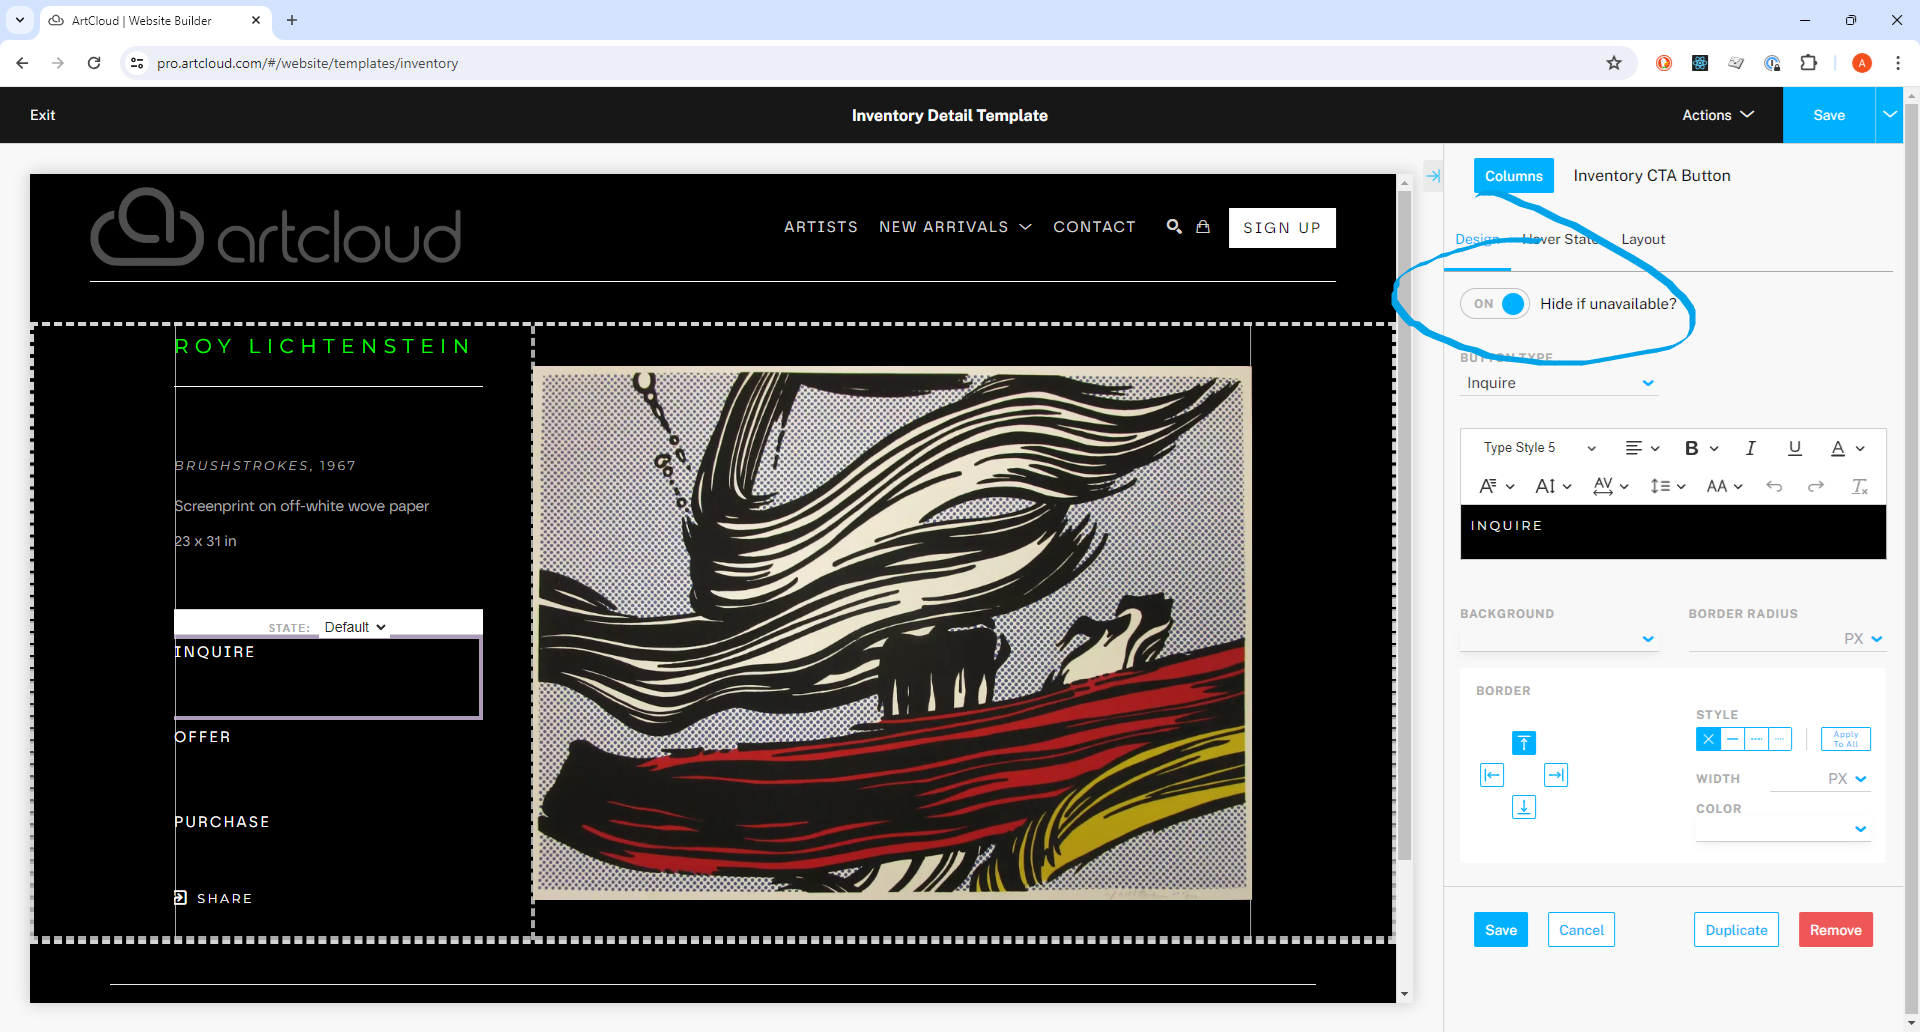1920x1032 pixels.
Task: Expand the Actions menu
Action: (1718, 115)
